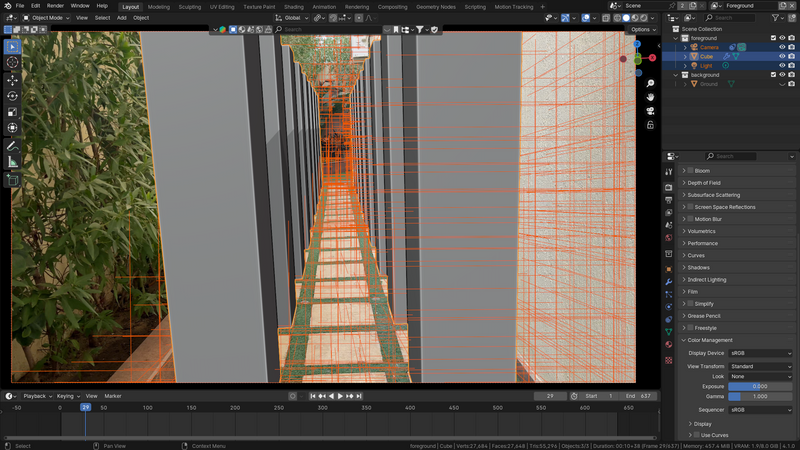800x450 pixels.
Task: Open the Render menu
Action: coord(56,6)
